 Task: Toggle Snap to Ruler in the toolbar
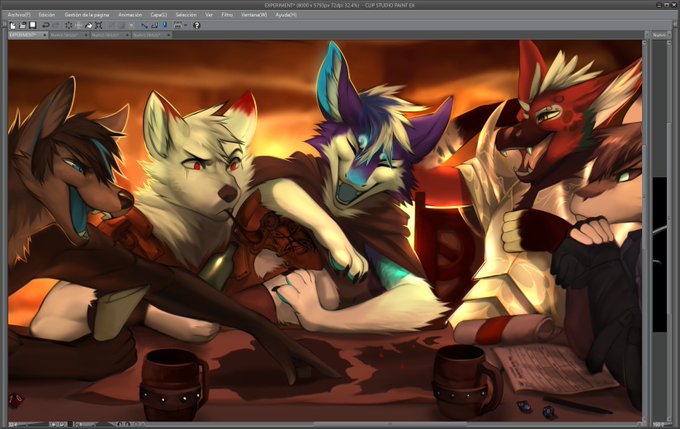tap(144, 26)
